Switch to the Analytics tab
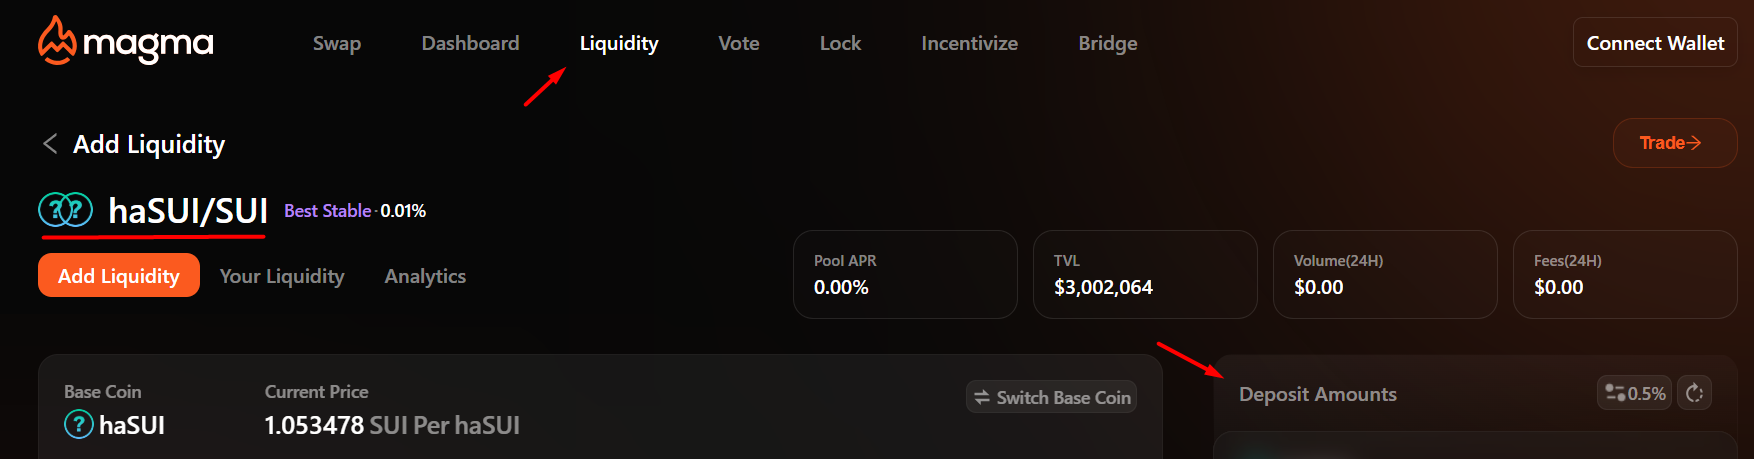Viewport: 1754px width, 459px height. (x=425, y=276)
